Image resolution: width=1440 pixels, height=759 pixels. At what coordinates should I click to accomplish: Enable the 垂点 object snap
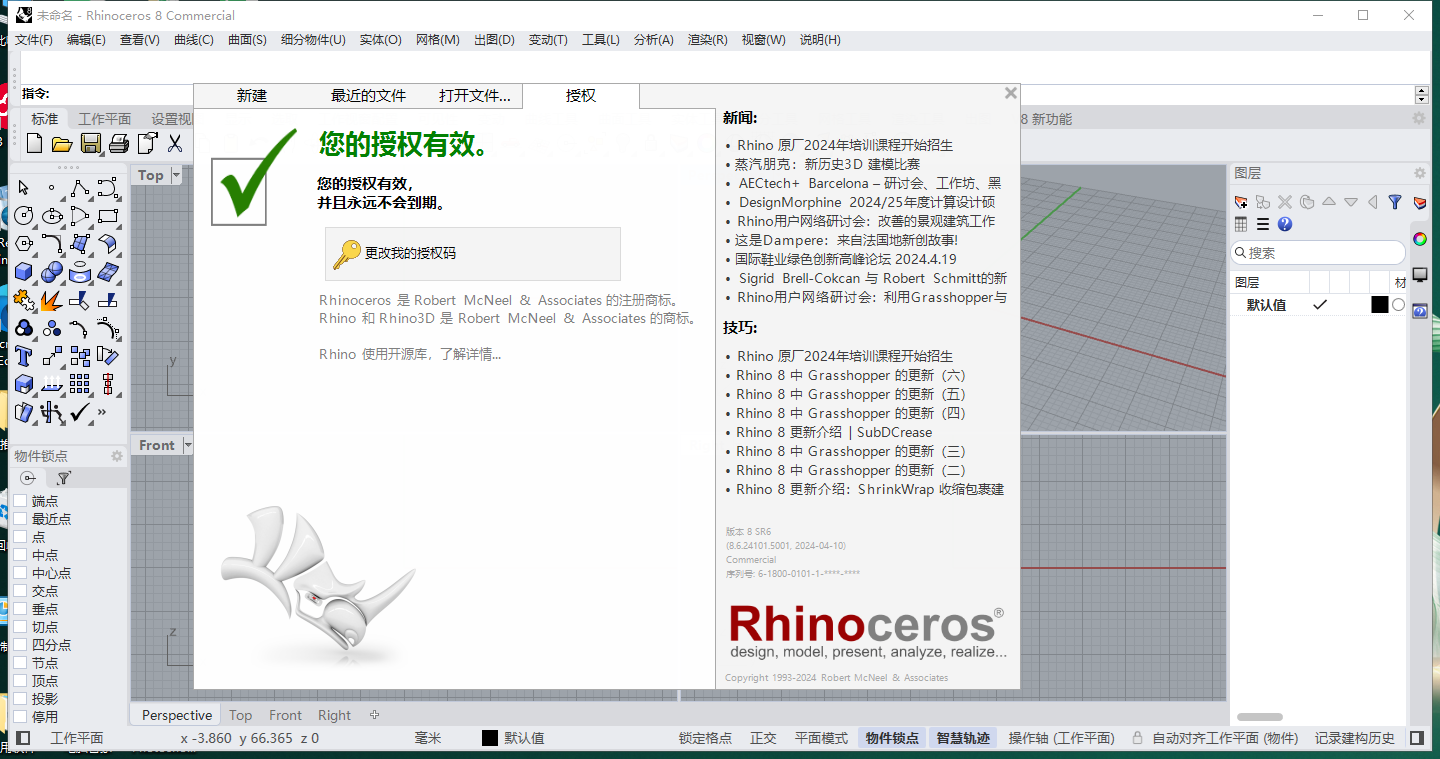click(19, 609)
